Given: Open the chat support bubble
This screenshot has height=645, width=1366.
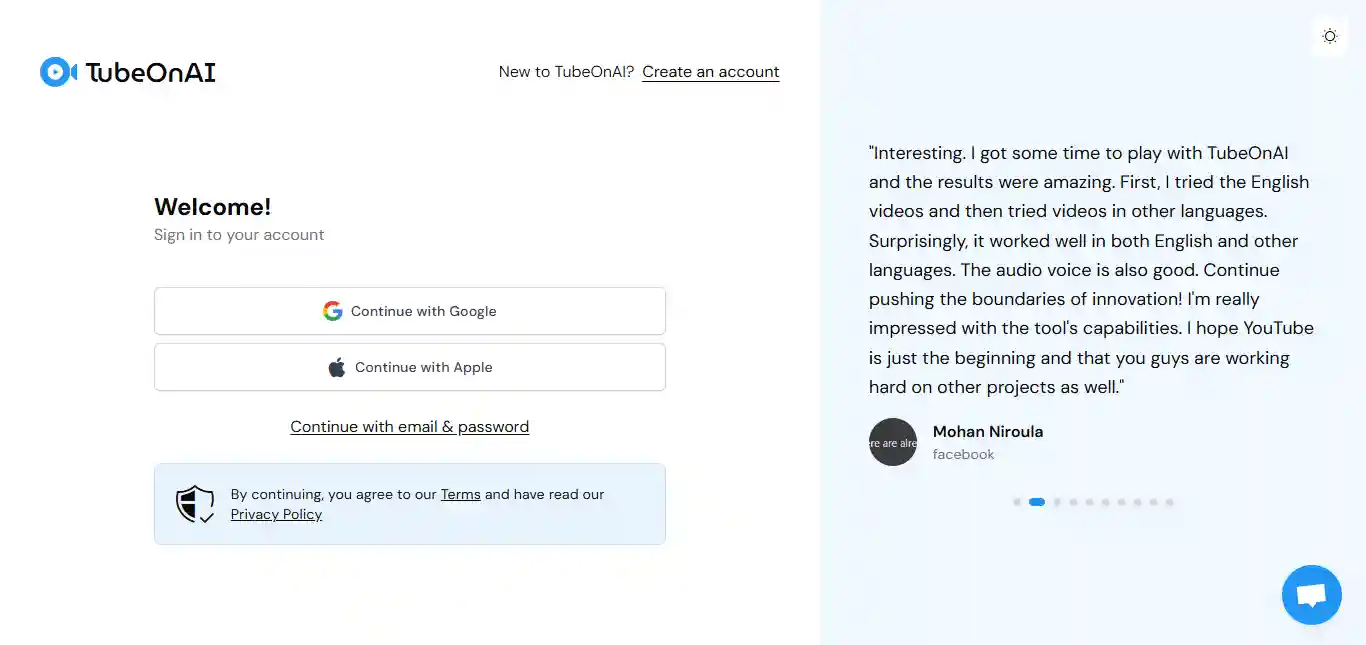Looking at the screenshot, I should click(1311, 595).
